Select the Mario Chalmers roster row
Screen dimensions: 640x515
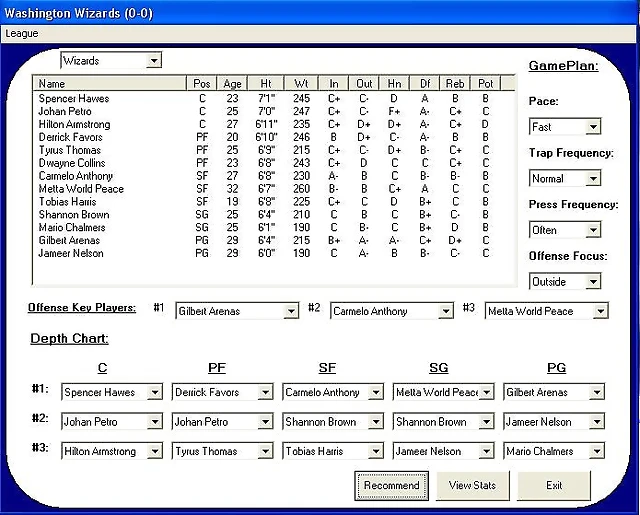pos(273,227)
